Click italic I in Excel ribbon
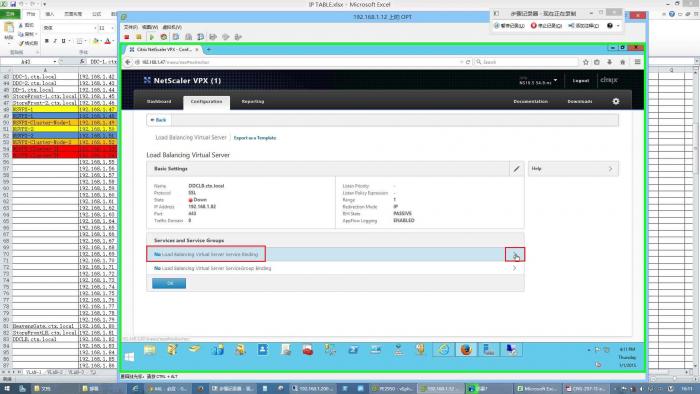 click(55, 41)
